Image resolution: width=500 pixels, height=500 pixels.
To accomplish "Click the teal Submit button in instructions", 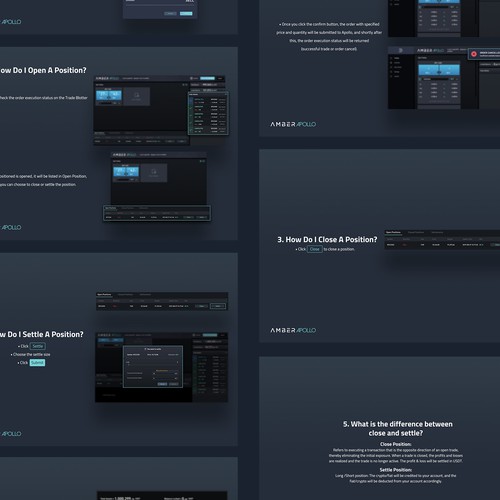I will tap(37, 362).
